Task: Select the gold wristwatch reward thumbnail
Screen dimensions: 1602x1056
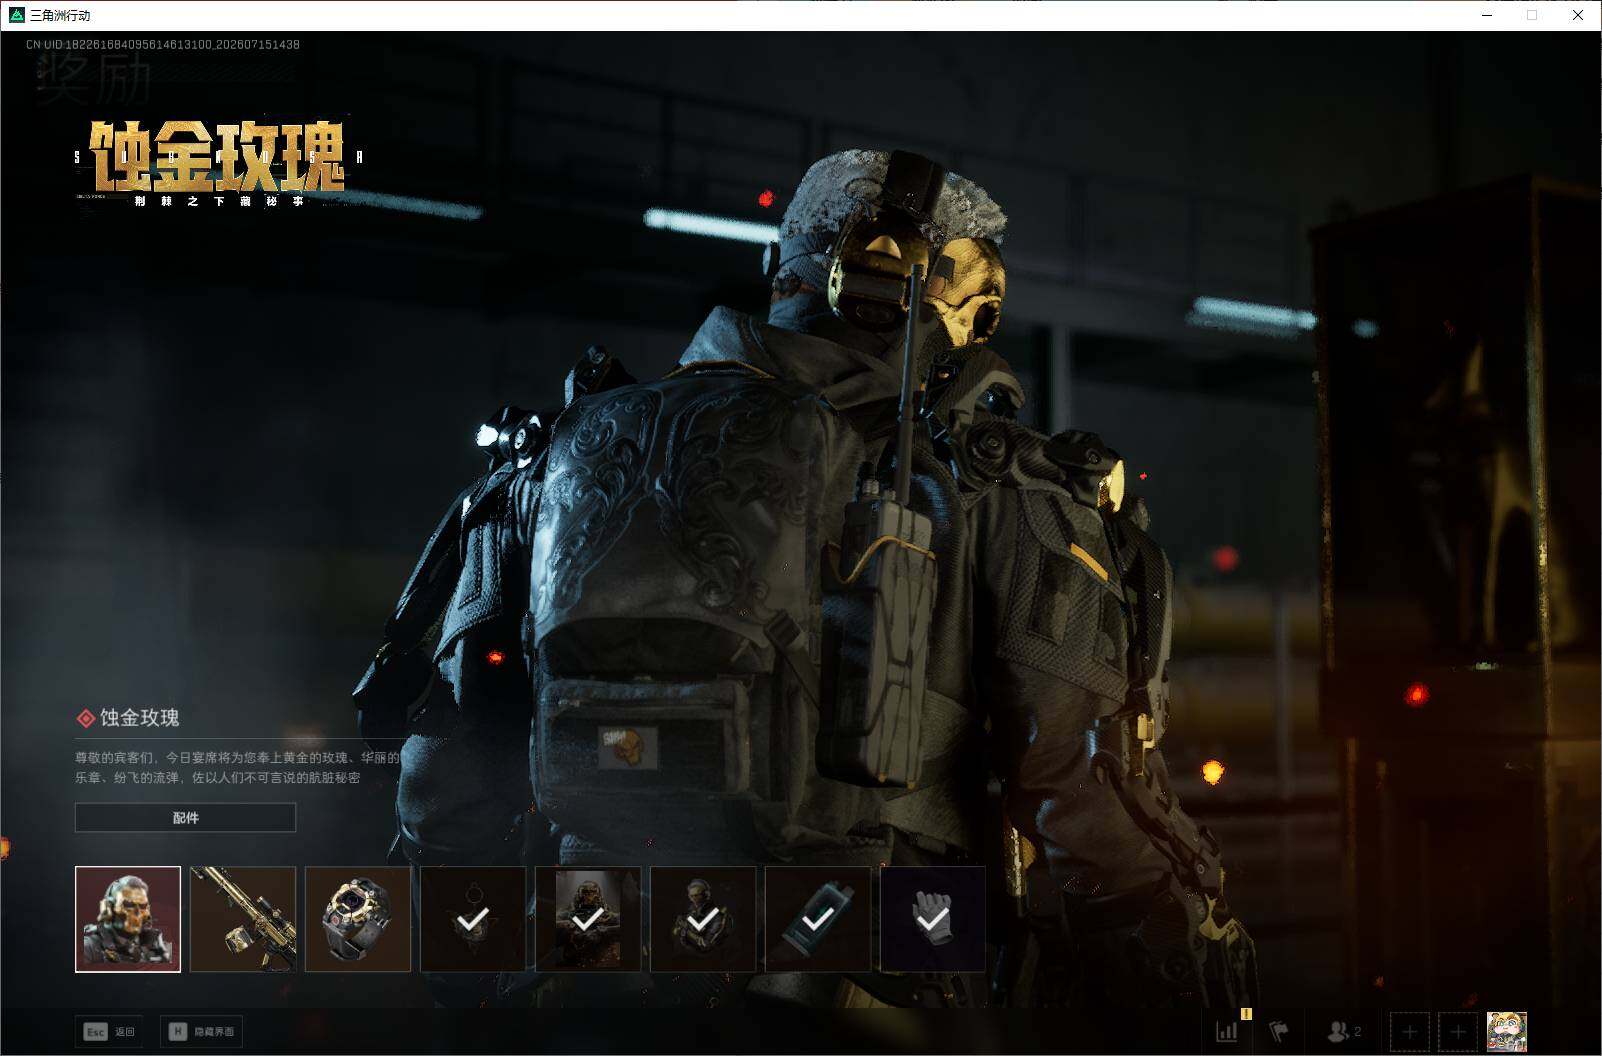Action: pos(358,919)
